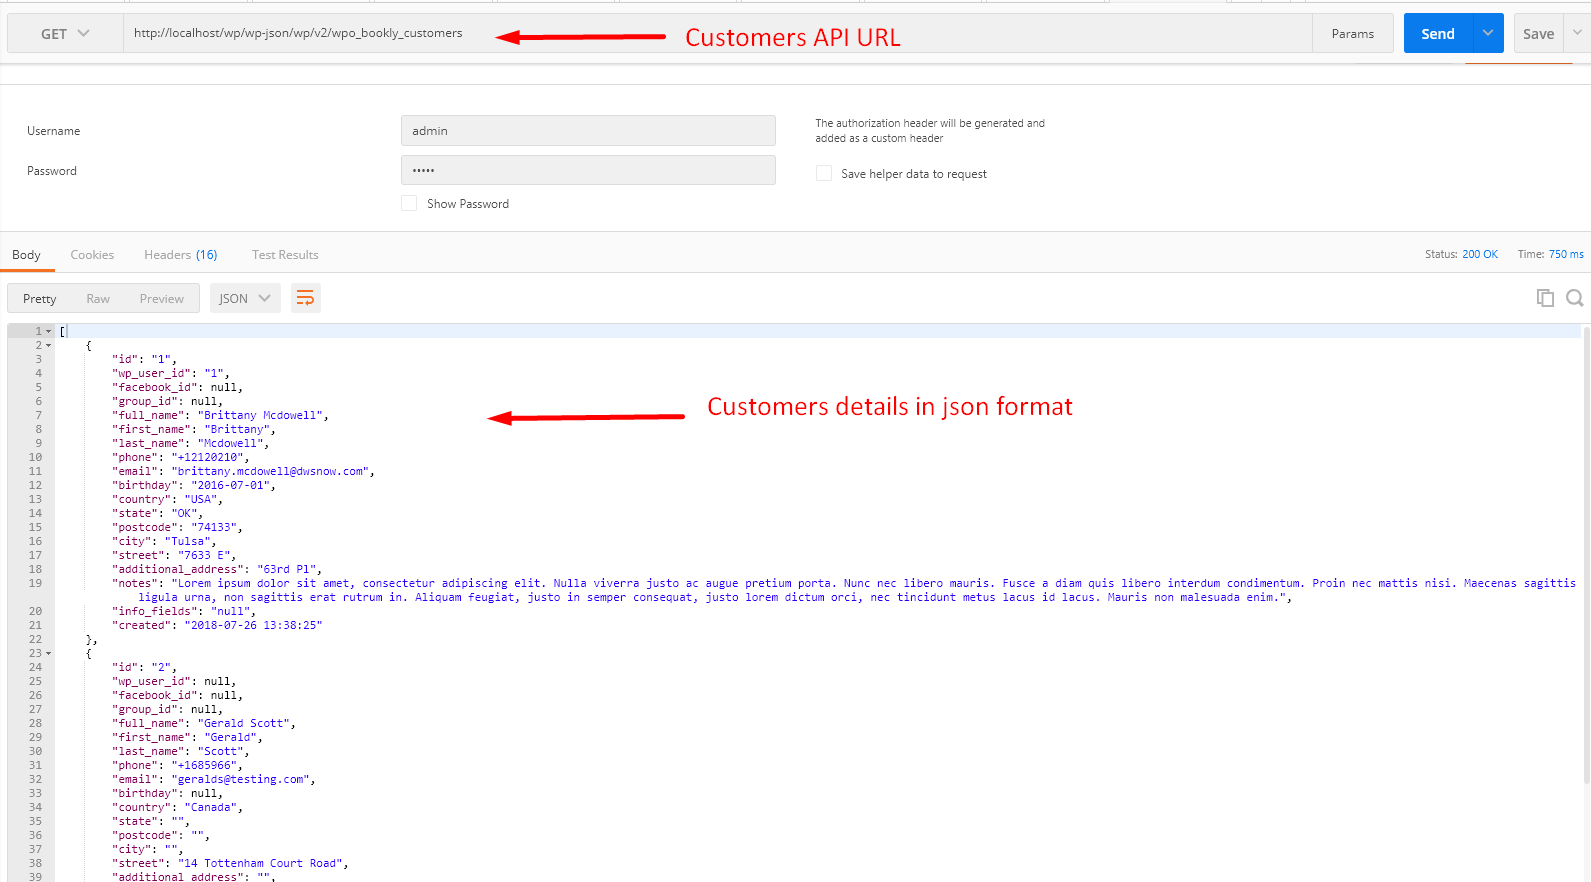The width and height of the screenshot is (1591, 882).
Task: Tick Save helper data to request
Action: (824, 173)
